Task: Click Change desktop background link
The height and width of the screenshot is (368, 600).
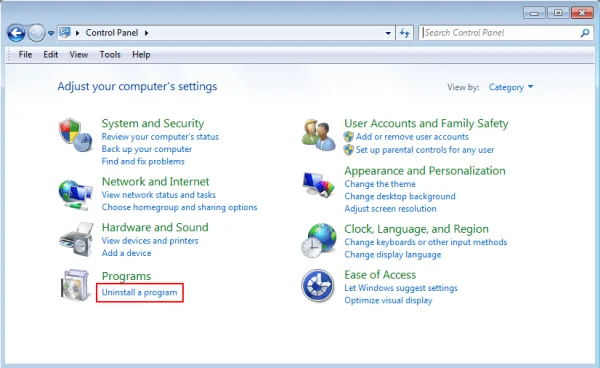Action: coord(400,196)
